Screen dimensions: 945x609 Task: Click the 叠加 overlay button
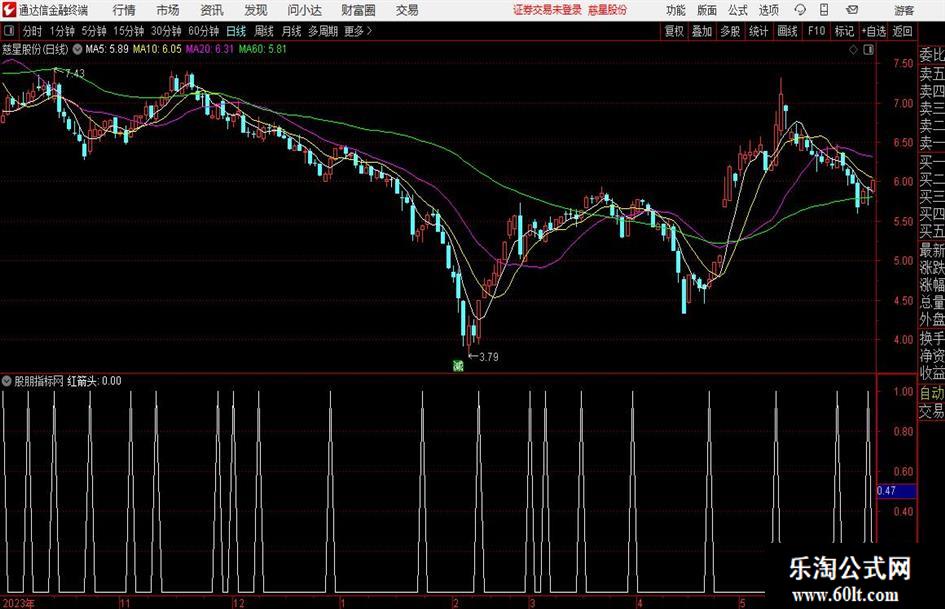[702, 31]
